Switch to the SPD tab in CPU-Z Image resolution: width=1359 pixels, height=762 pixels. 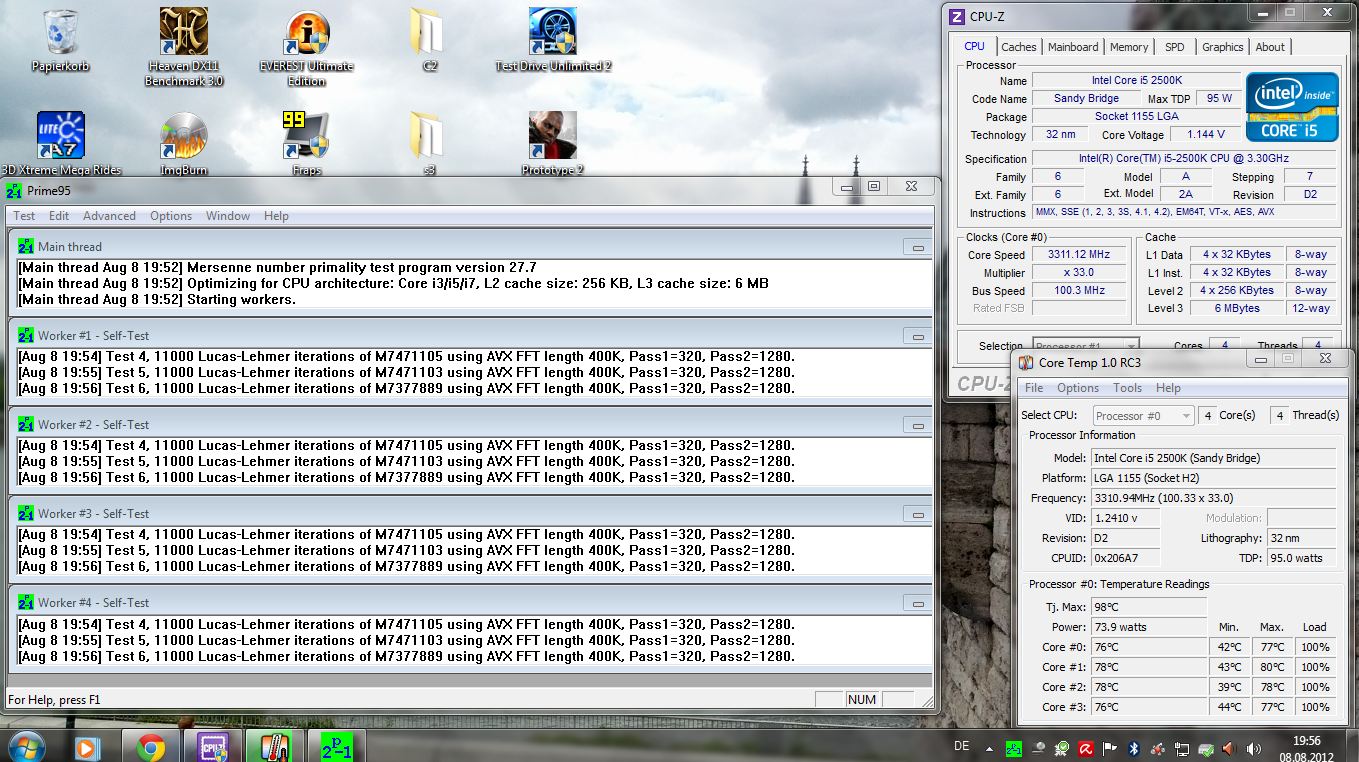[x=1175, y=47]
